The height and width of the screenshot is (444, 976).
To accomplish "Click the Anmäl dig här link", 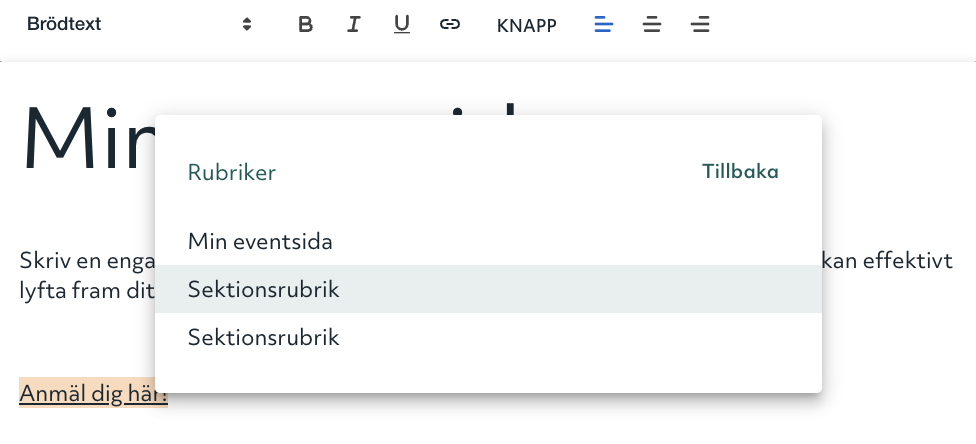I will [x=93, y=393].
